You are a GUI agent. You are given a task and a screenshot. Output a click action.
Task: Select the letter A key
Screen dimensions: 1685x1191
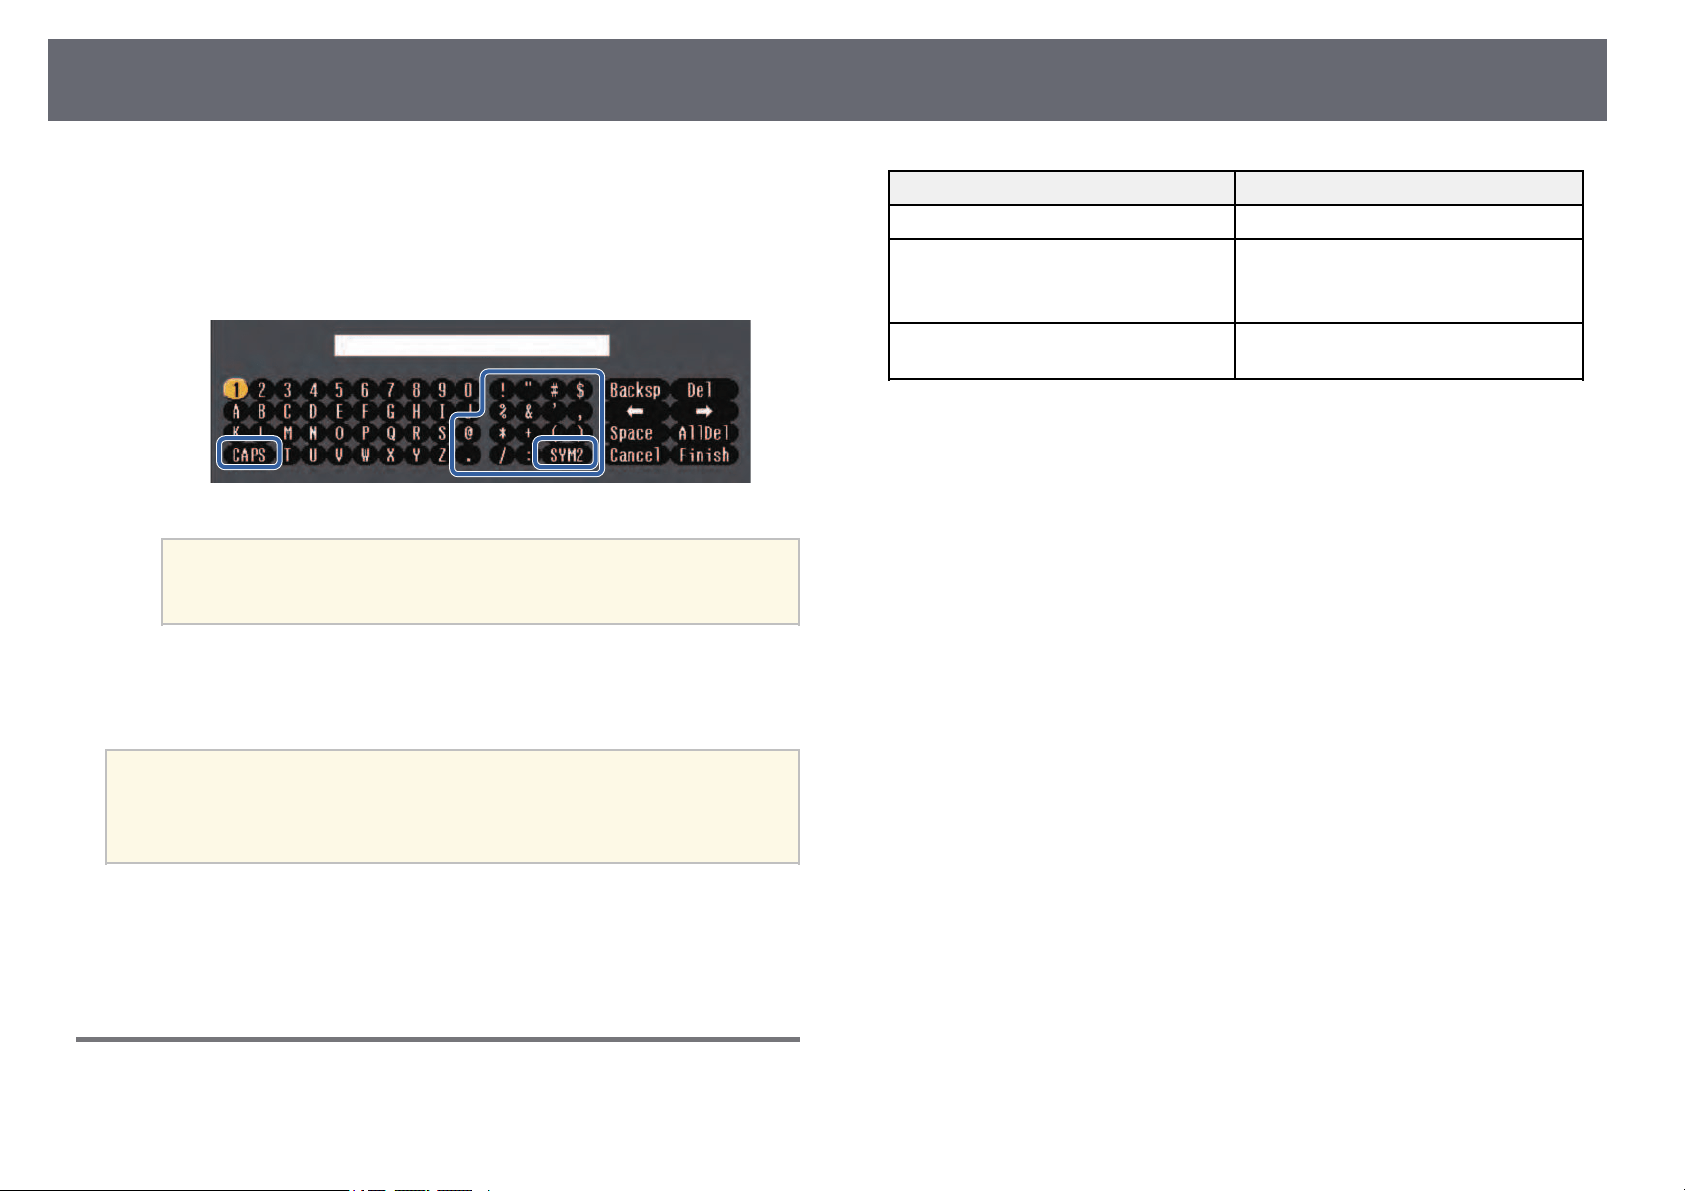click(x=236, y=411)
